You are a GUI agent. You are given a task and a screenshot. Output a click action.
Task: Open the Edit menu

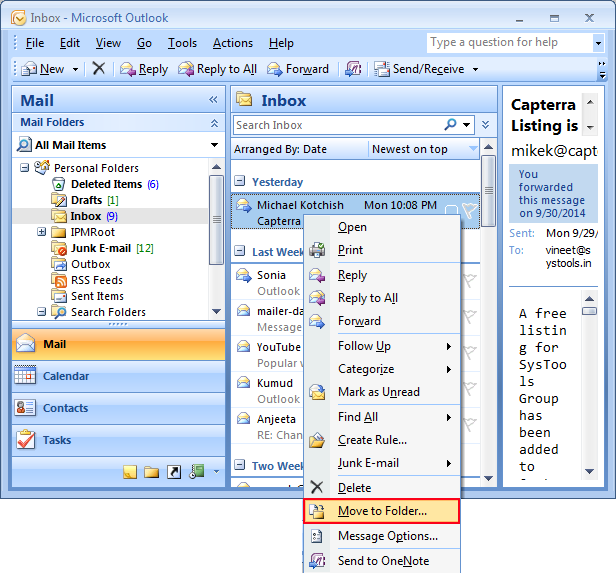pos(70,43)
